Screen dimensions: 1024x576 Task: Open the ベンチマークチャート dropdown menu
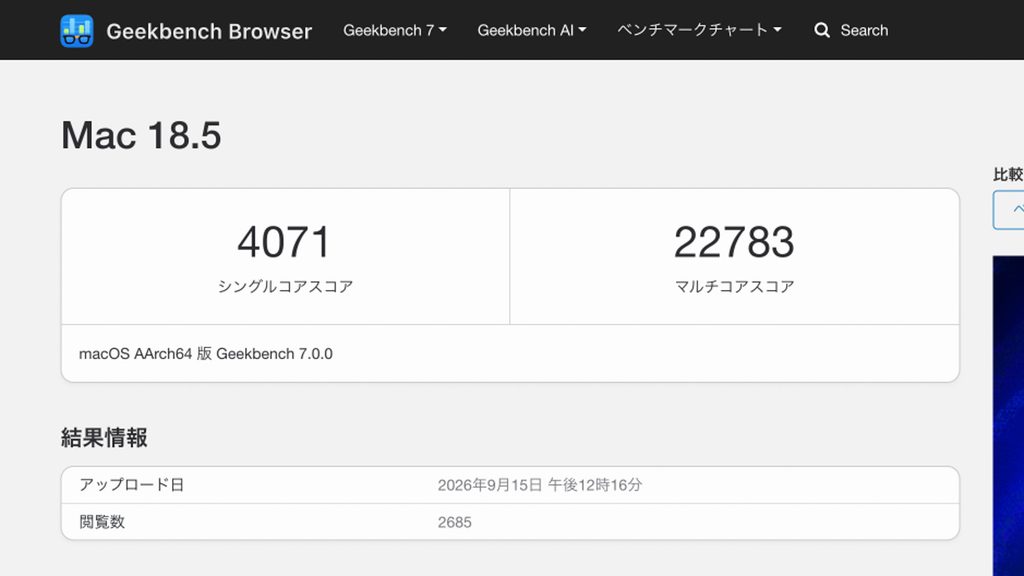point(699,30)
